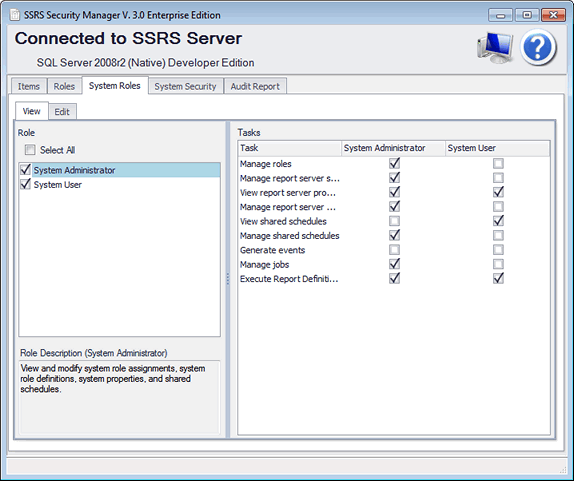Toggle Manage shared schedules for System Administrator
574x481 pixels.
[x=394, y=235]
